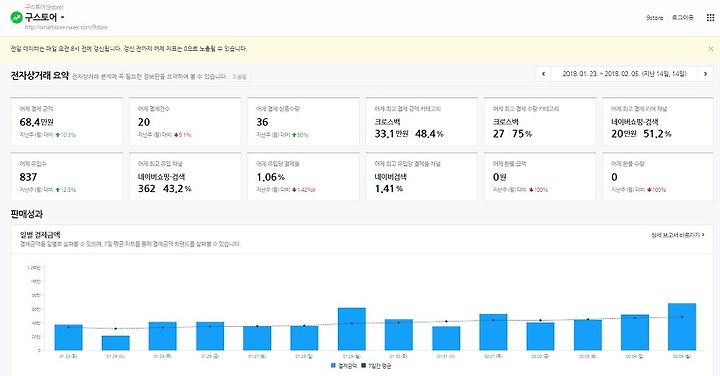Click the 02.03 bar in the chart
This screenshot has width=720, height=376.
pyautogui.click(x=588, y=335)
